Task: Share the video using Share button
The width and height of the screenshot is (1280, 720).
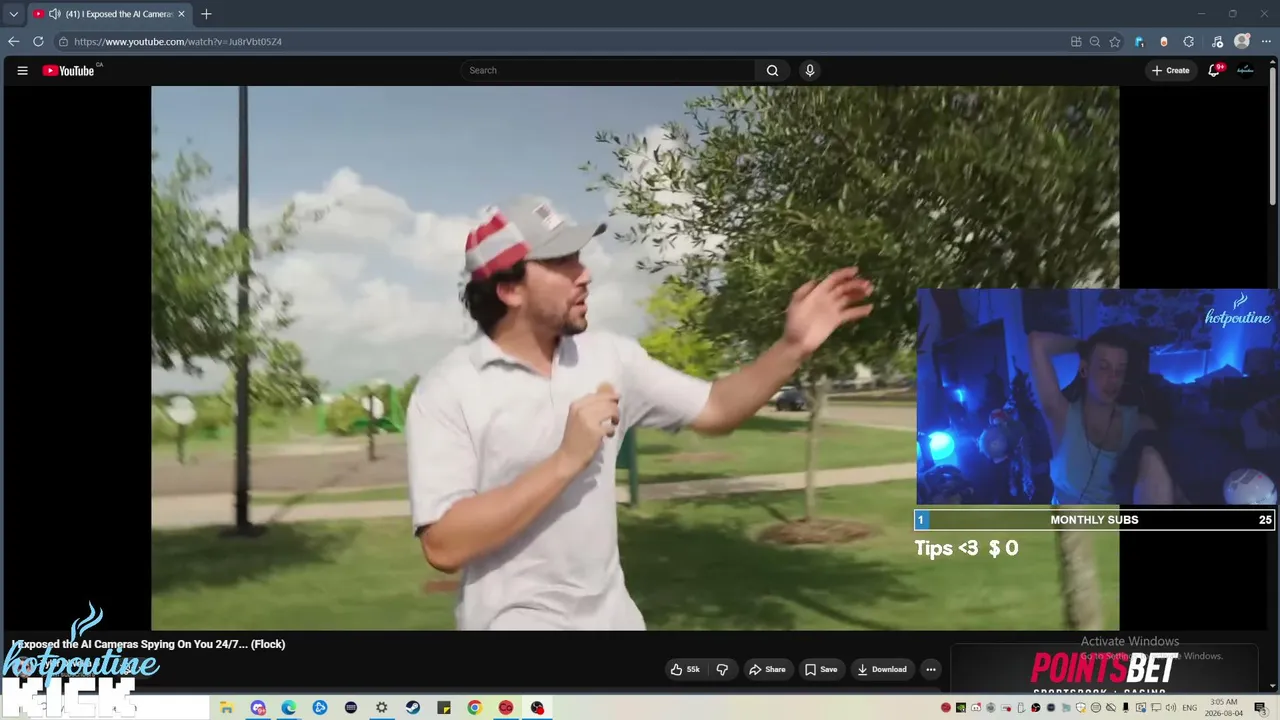Action: coord(767,670)
